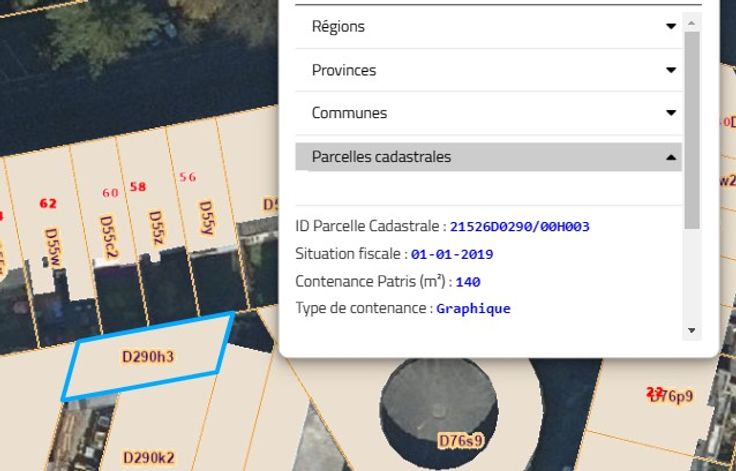The height and width of the screenshot is (471, 736).
Task: Click house number 62 label on map
Action: [x=47, y=203]
